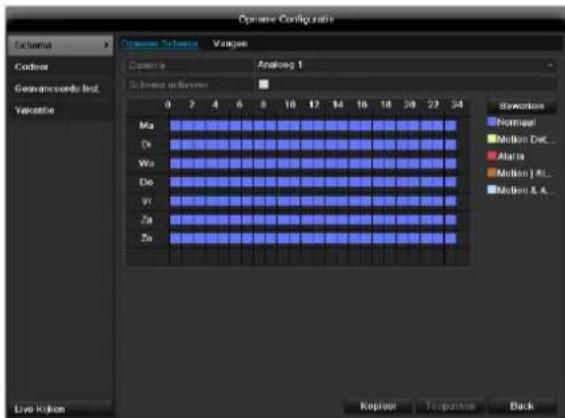Click the Do schedule row bar
Screen dimensions: 565x418
click(x=313, y=182)
